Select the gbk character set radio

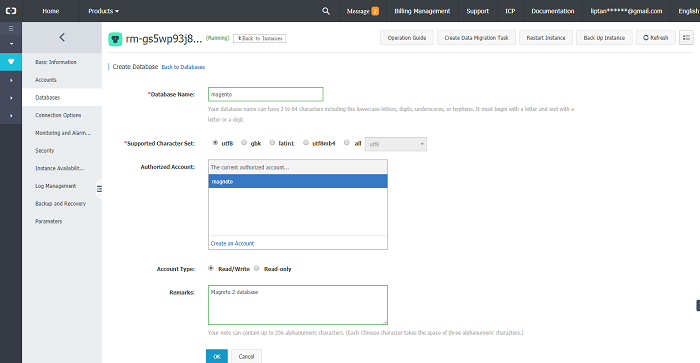[x=244, y=142]
